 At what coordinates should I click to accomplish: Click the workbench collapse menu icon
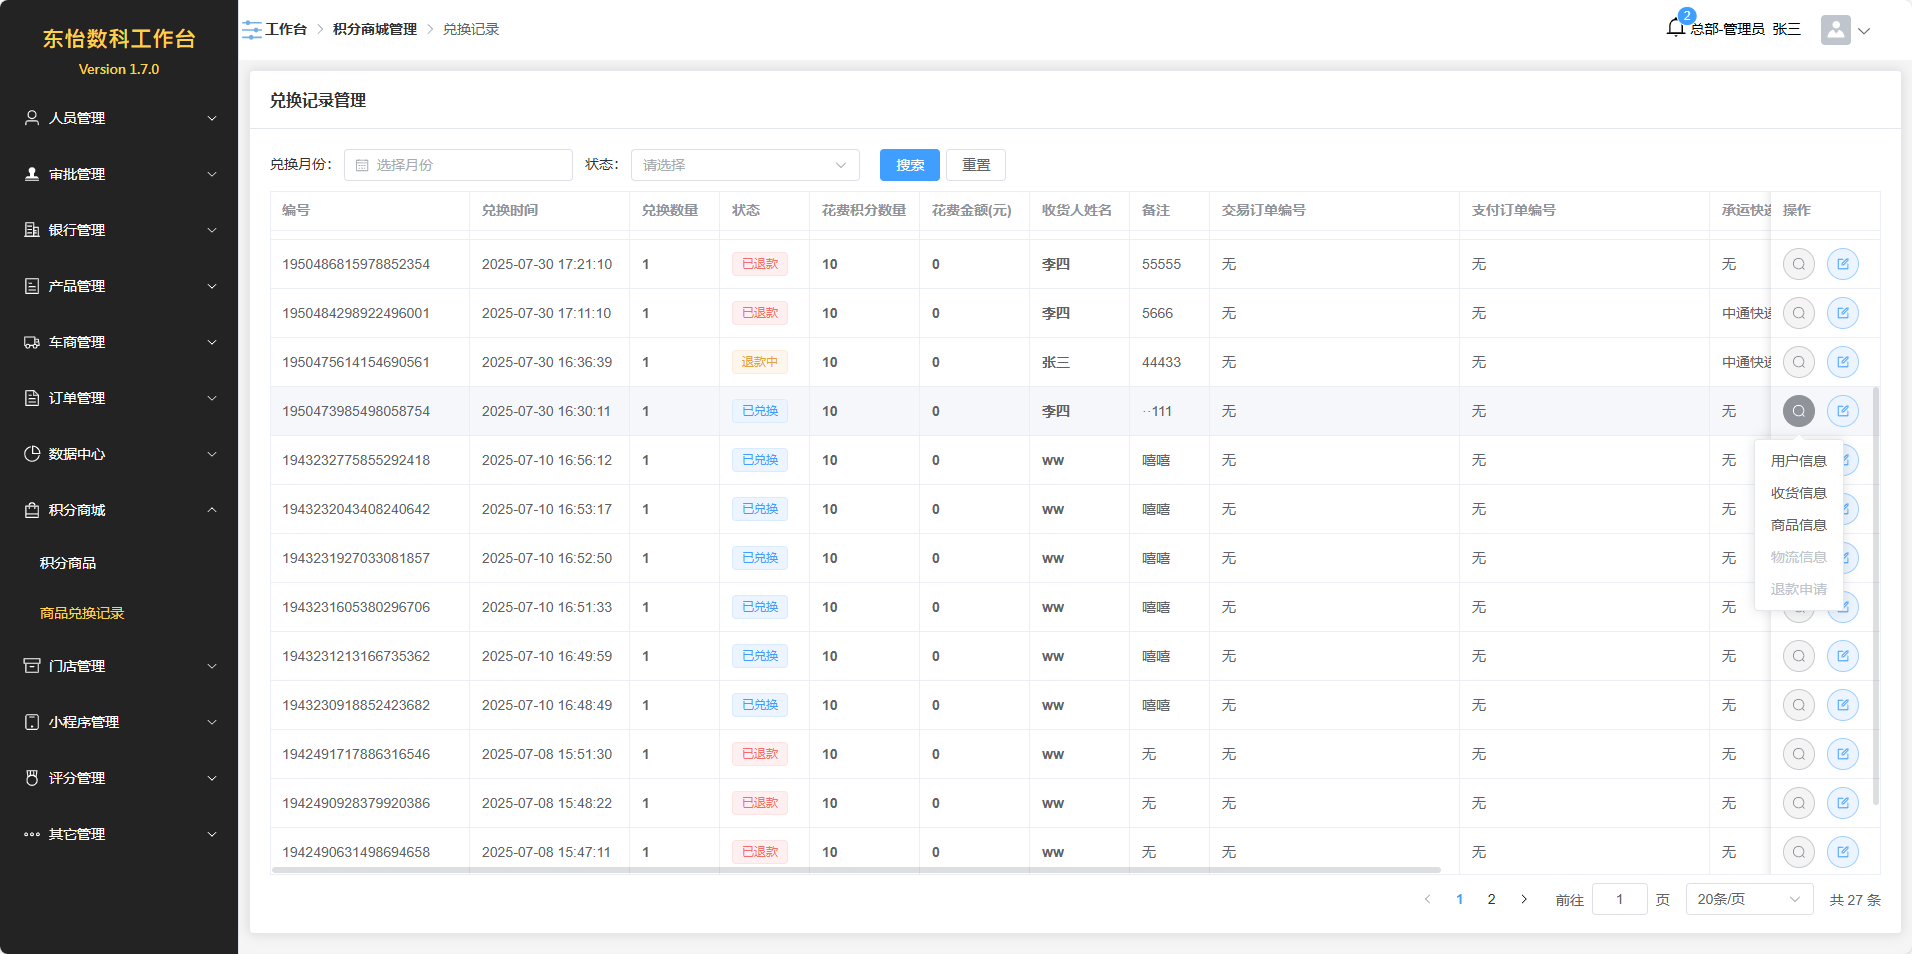[252, 30]
